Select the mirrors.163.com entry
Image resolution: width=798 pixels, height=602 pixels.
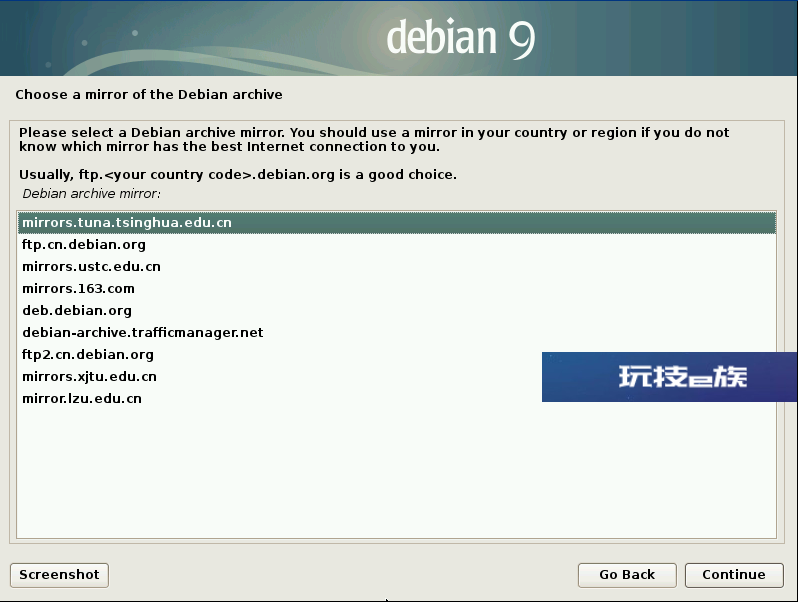(397, 289)
